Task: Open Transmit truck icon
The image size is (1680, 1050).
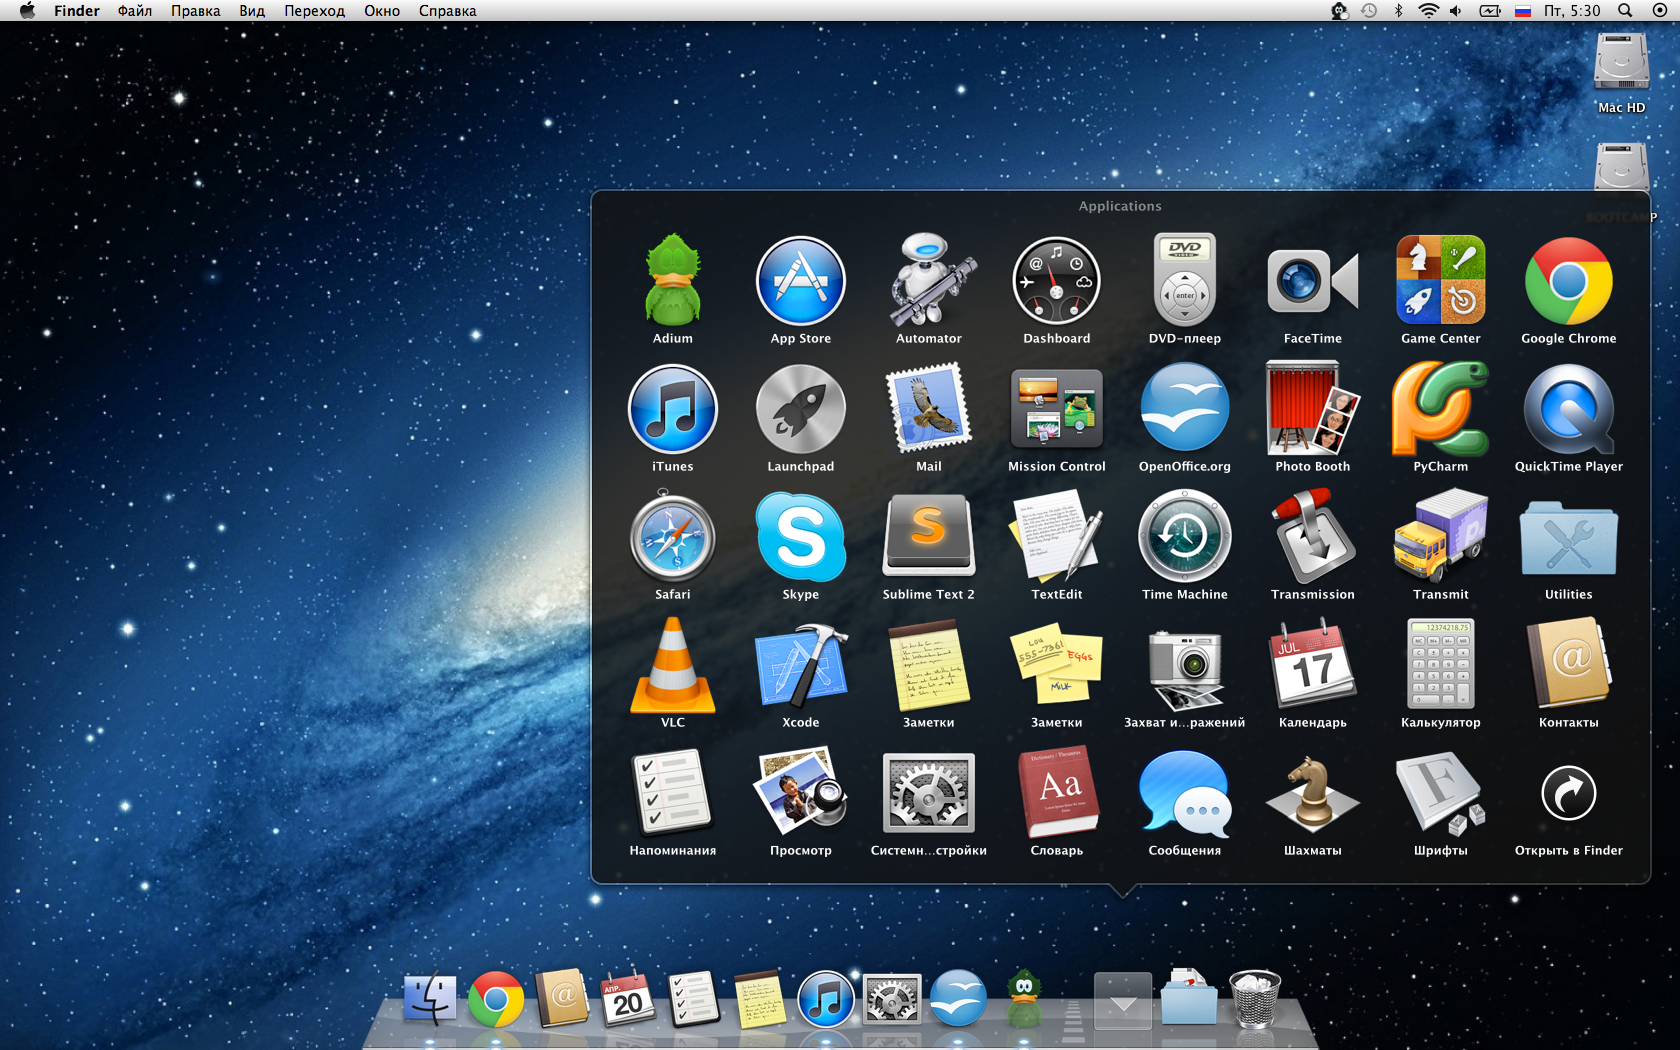Action: pyautogui.click(x=1441, y=537)
